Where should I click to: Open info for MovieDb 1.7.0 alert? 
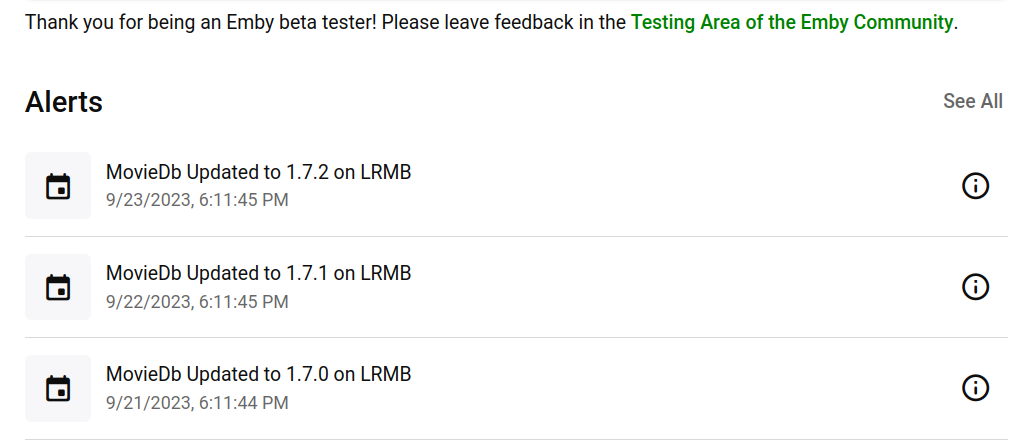click(975, 388)
